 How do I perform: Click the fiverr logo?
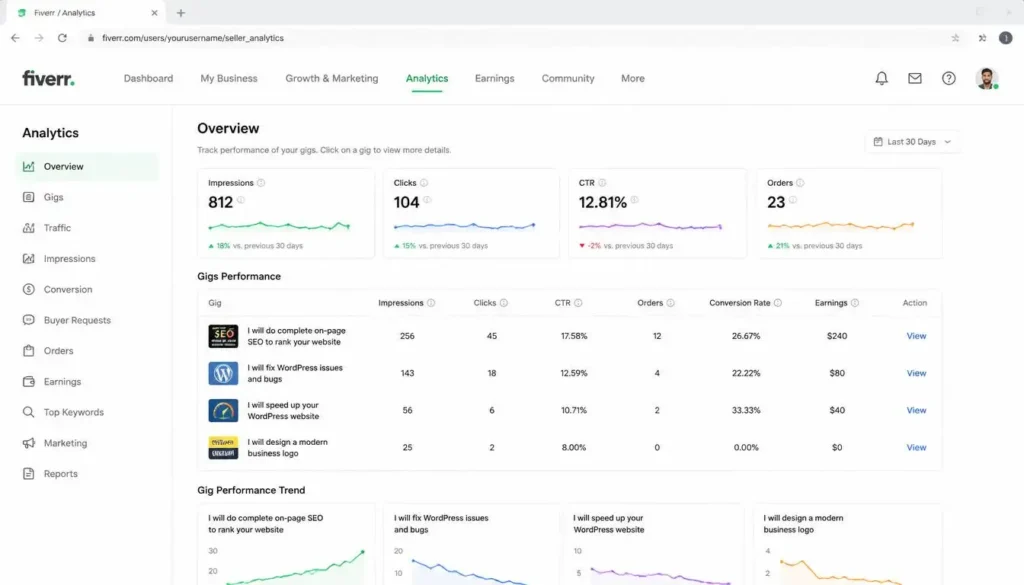[x=48, y=78]
